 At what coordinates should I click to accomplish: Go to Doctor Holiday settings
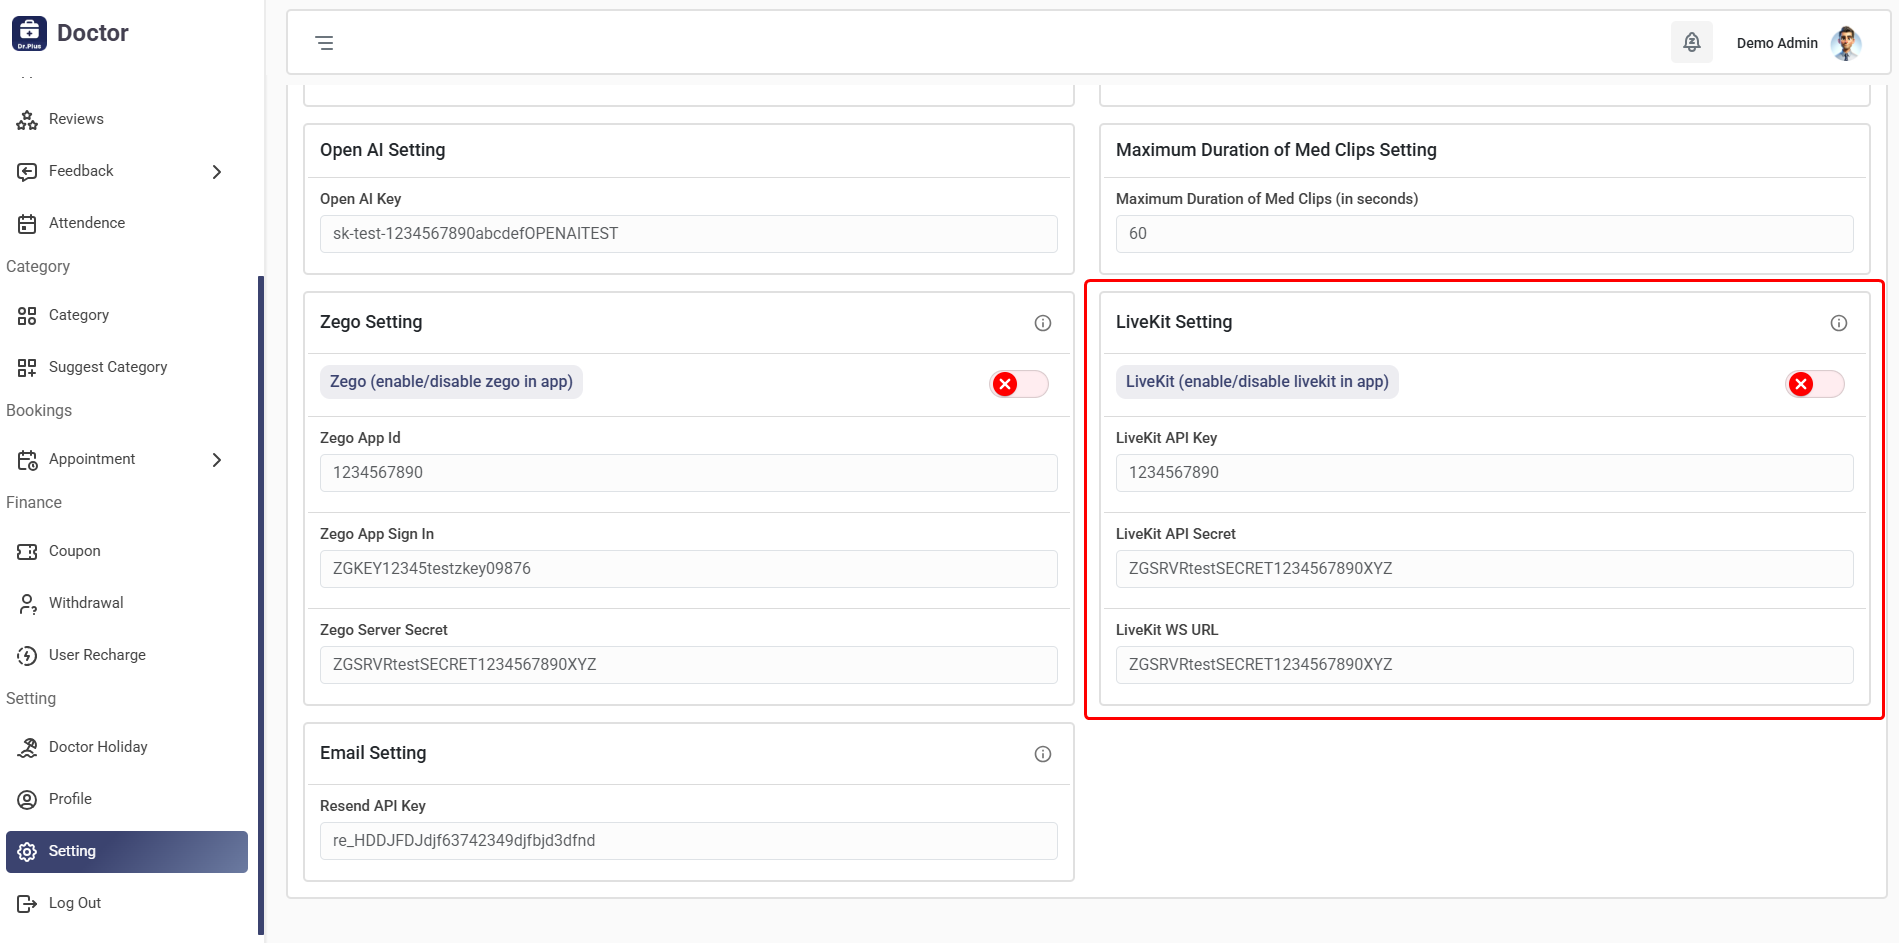click(98, 747)
